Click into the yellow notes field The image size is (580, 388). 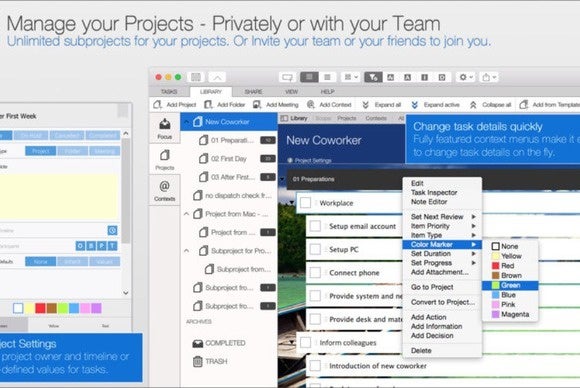[x=60, y=197]
